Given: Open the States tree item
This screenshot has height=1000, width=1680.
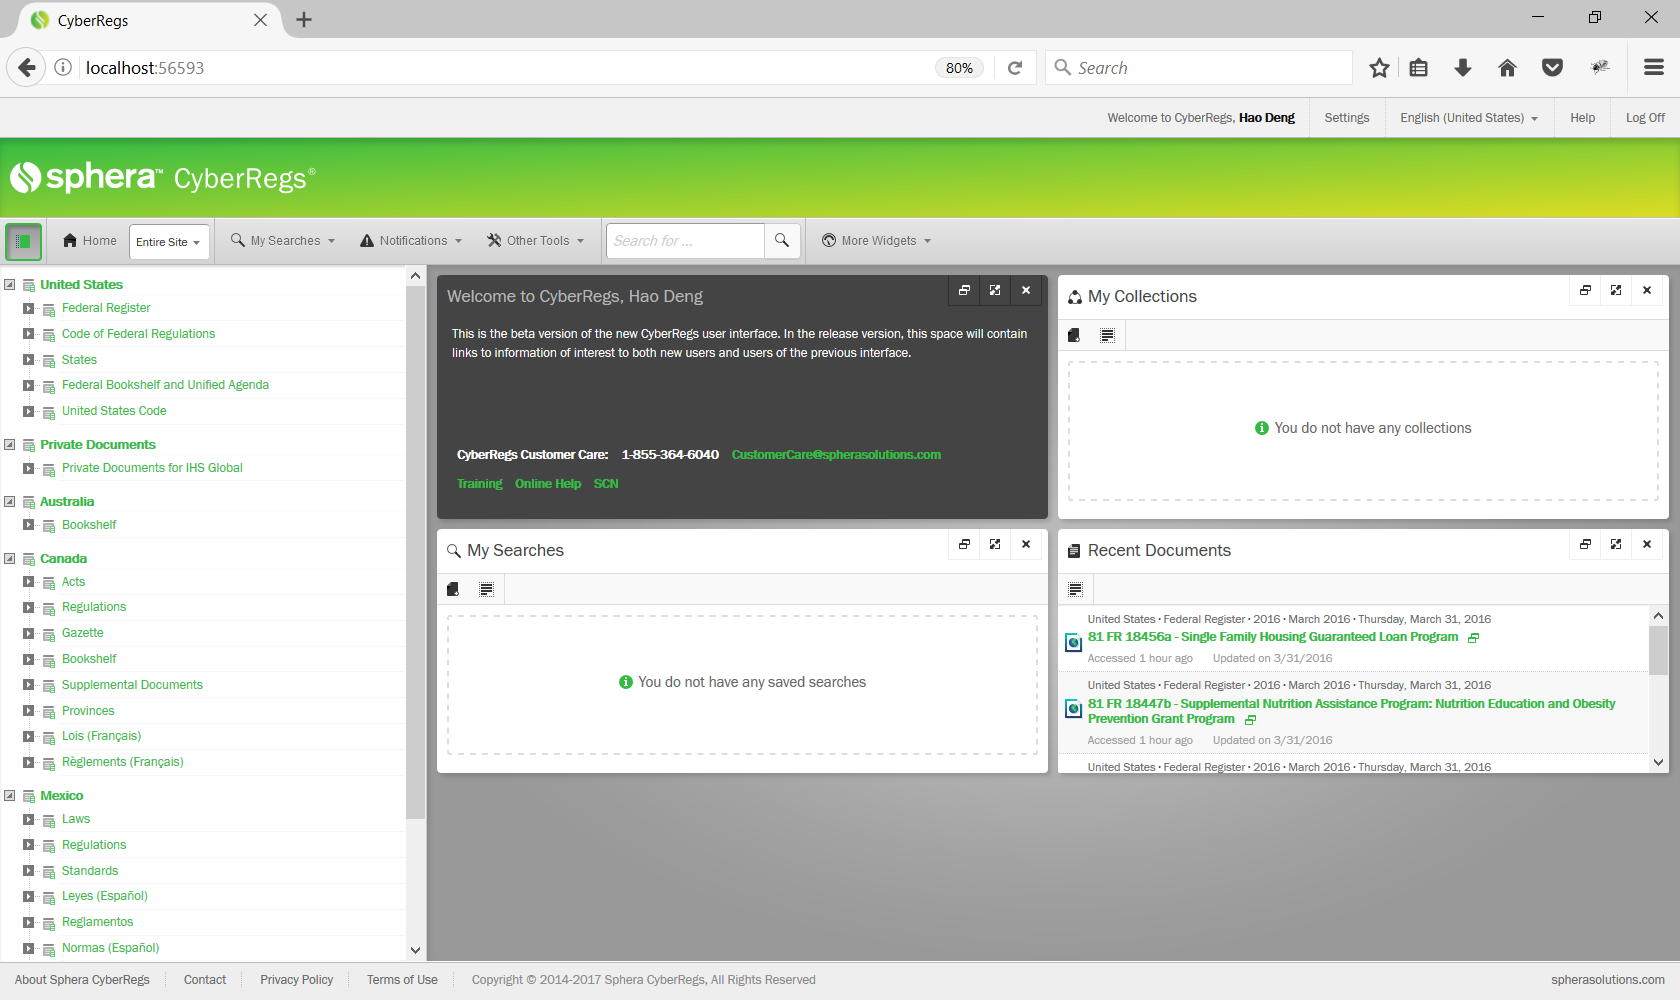Looking at the screenshot, I should click(x=79, y=360).
